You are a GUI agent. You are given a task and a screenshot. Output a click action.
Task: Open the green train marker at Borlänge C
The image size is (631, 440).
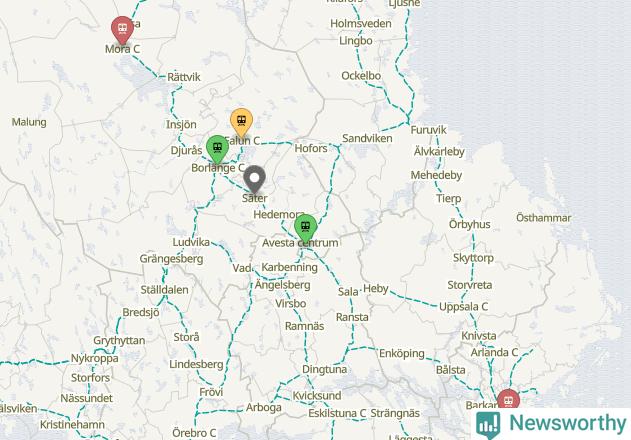pos(217,149)
